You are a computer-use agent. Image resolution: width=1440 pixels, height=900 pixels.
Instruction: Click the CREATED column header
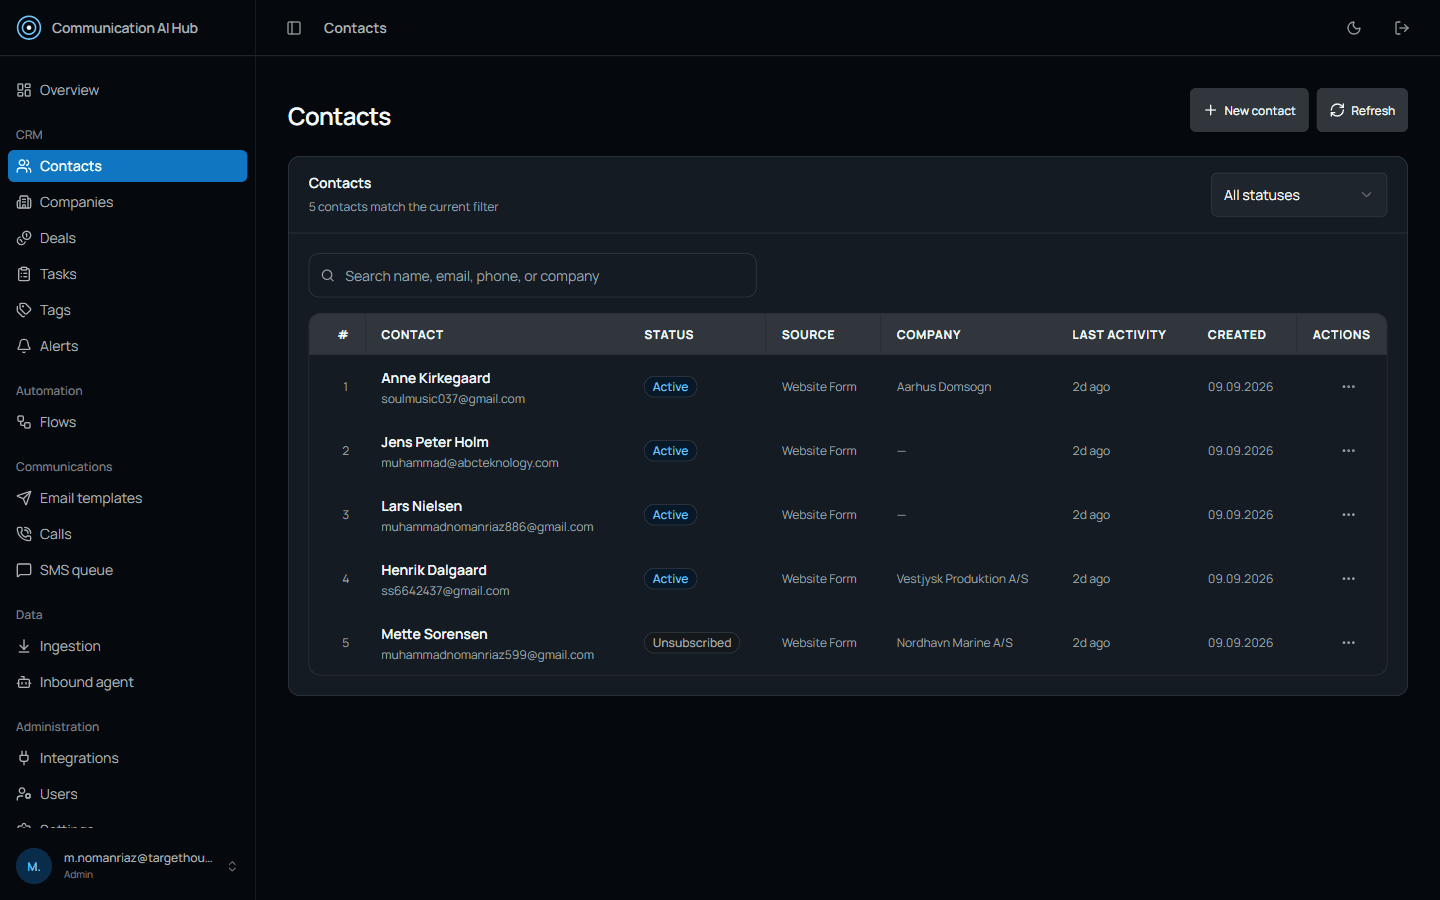1236,335
